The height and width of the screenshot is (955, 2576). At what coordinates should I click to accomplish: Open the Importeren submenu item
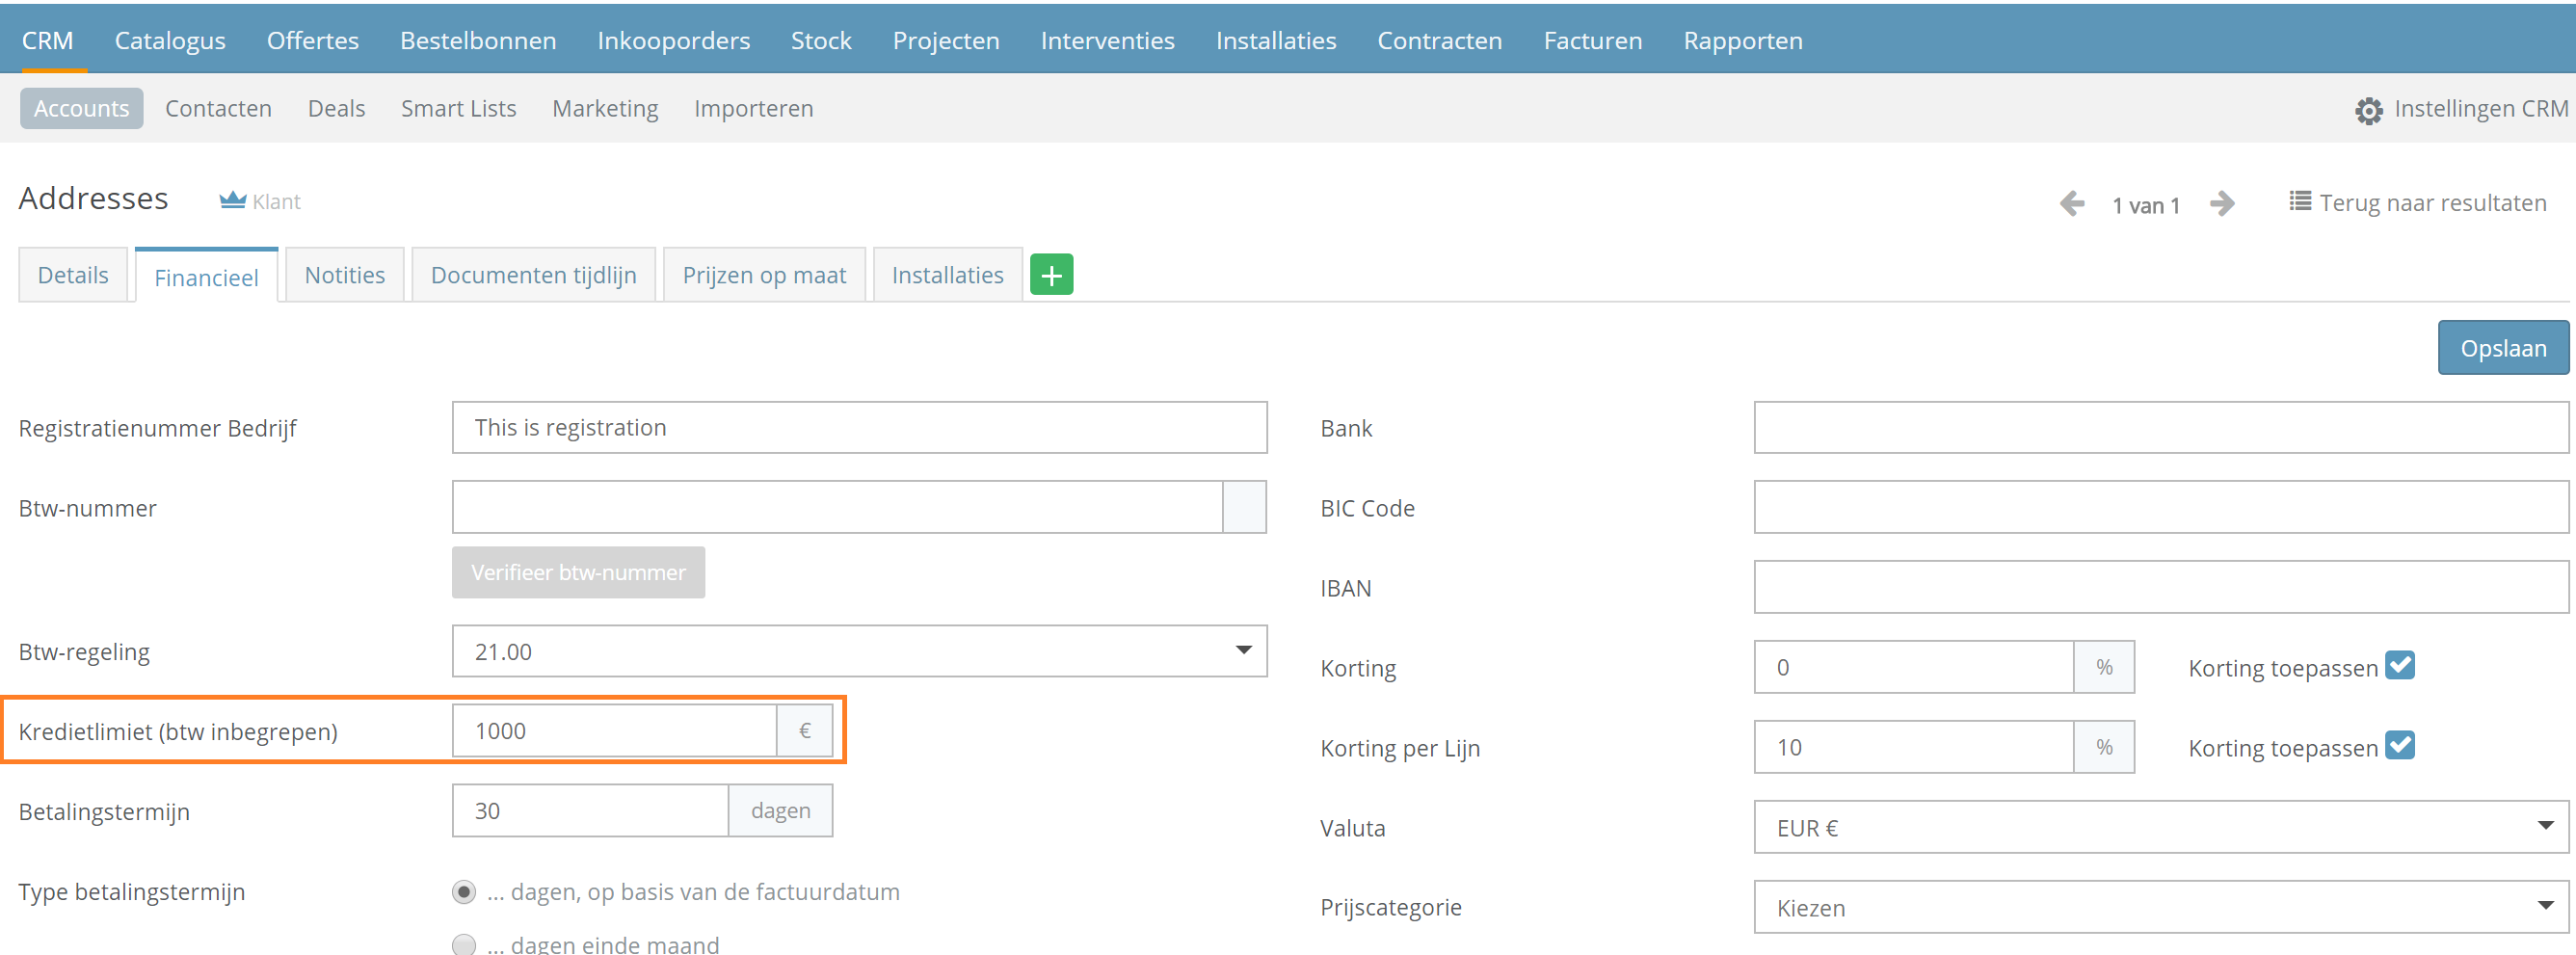(754, 108)
